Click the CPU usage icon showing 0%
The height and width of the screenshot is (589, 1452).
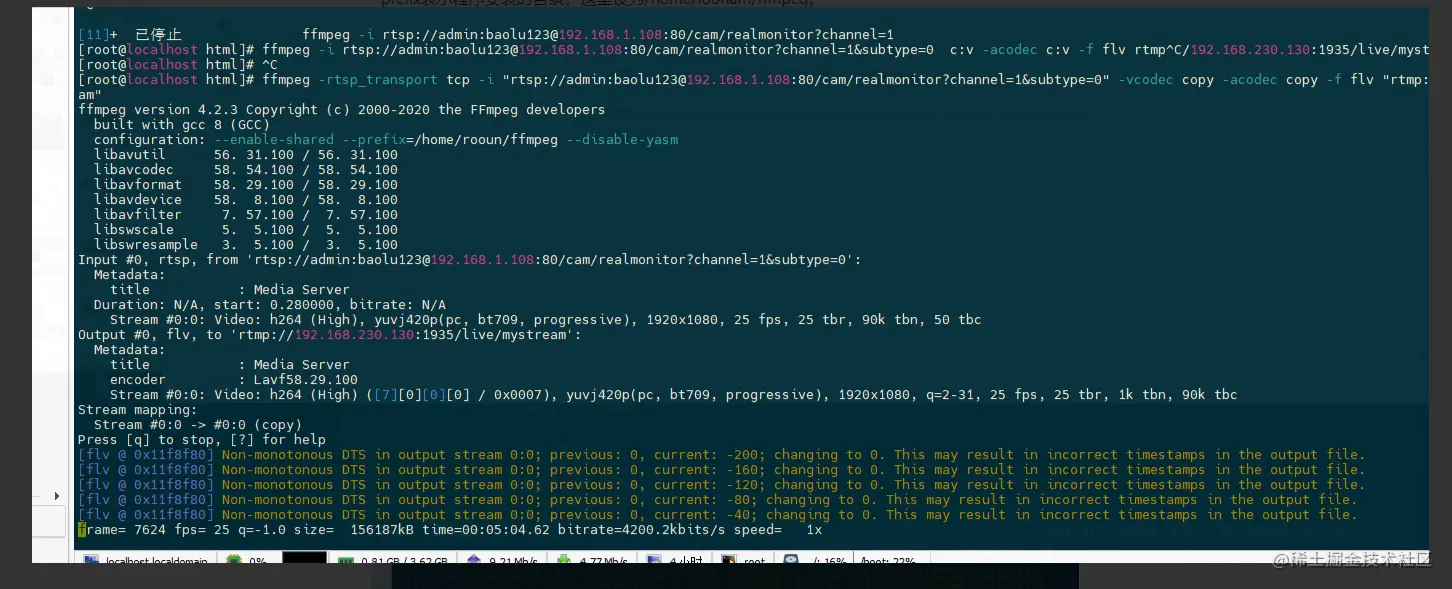(232, 561)
